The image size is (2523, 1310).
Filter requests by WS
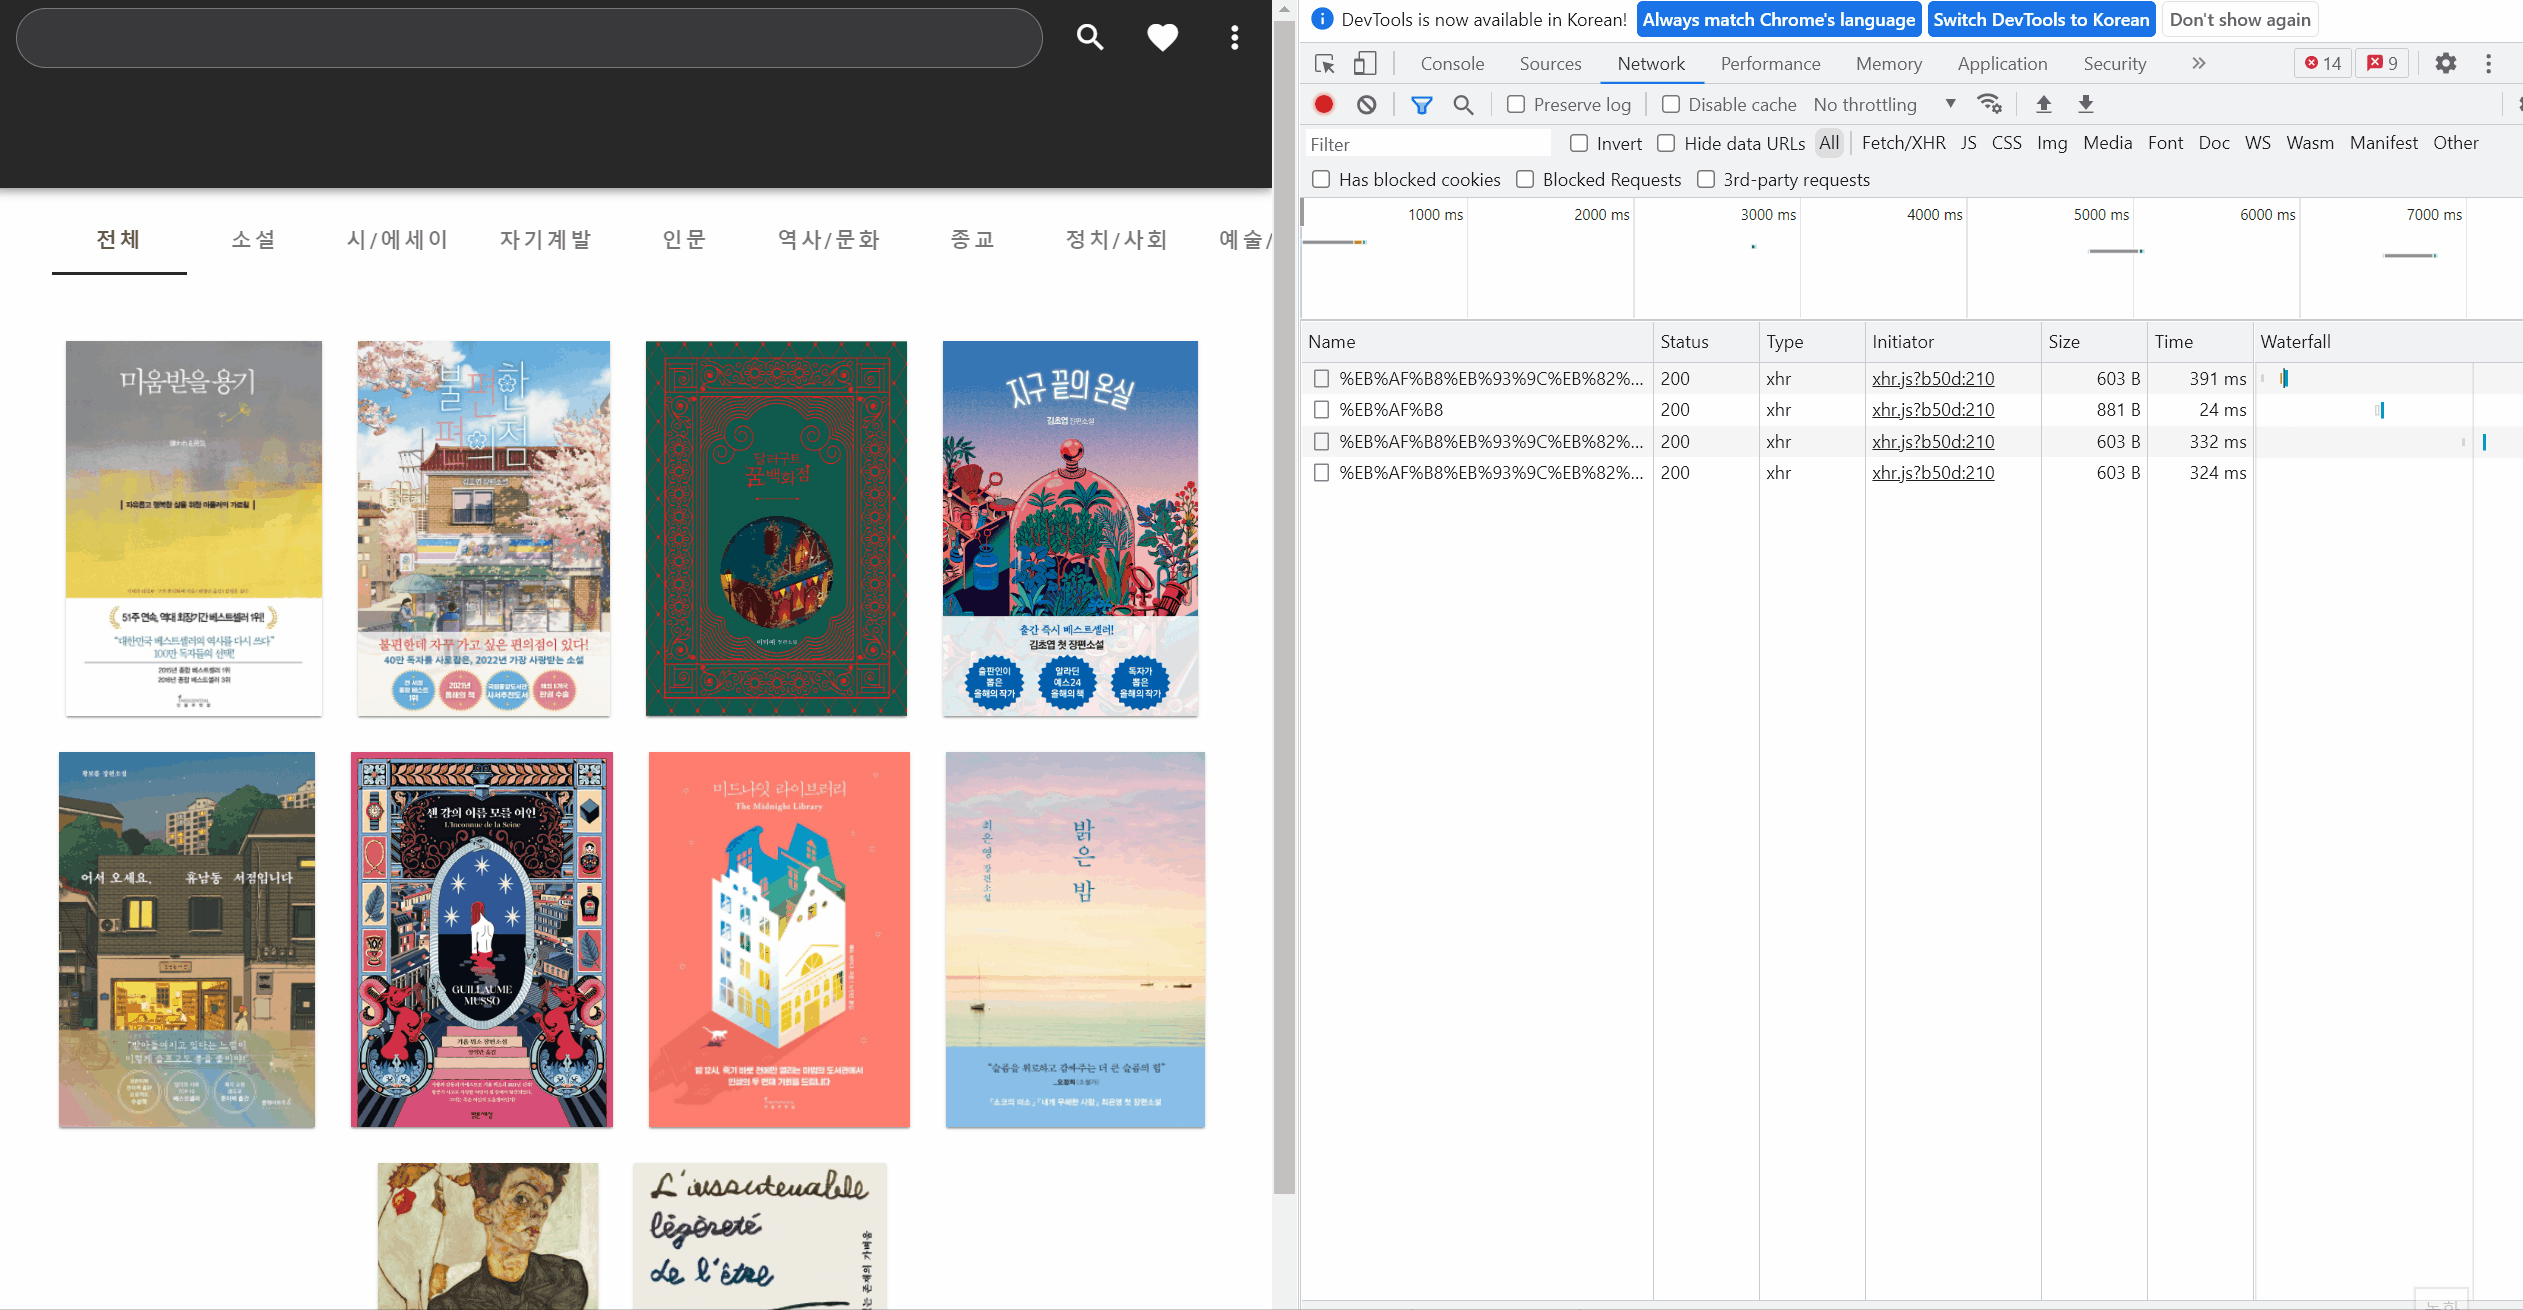pos(2257,143)
